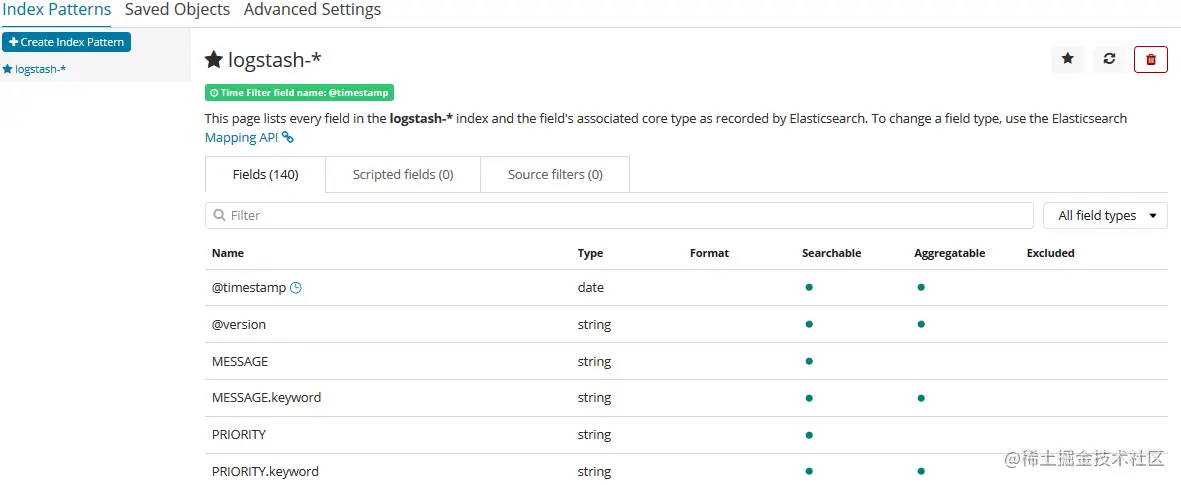The height and width of the screenshot is (485, 1181).
Task: Select logstash-* pattern in the sidebar
Action: coord(40,70)
